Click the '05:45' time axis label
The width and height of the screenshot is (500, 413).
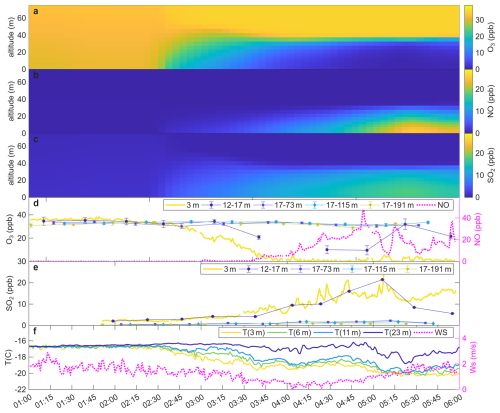click(431, 401)
